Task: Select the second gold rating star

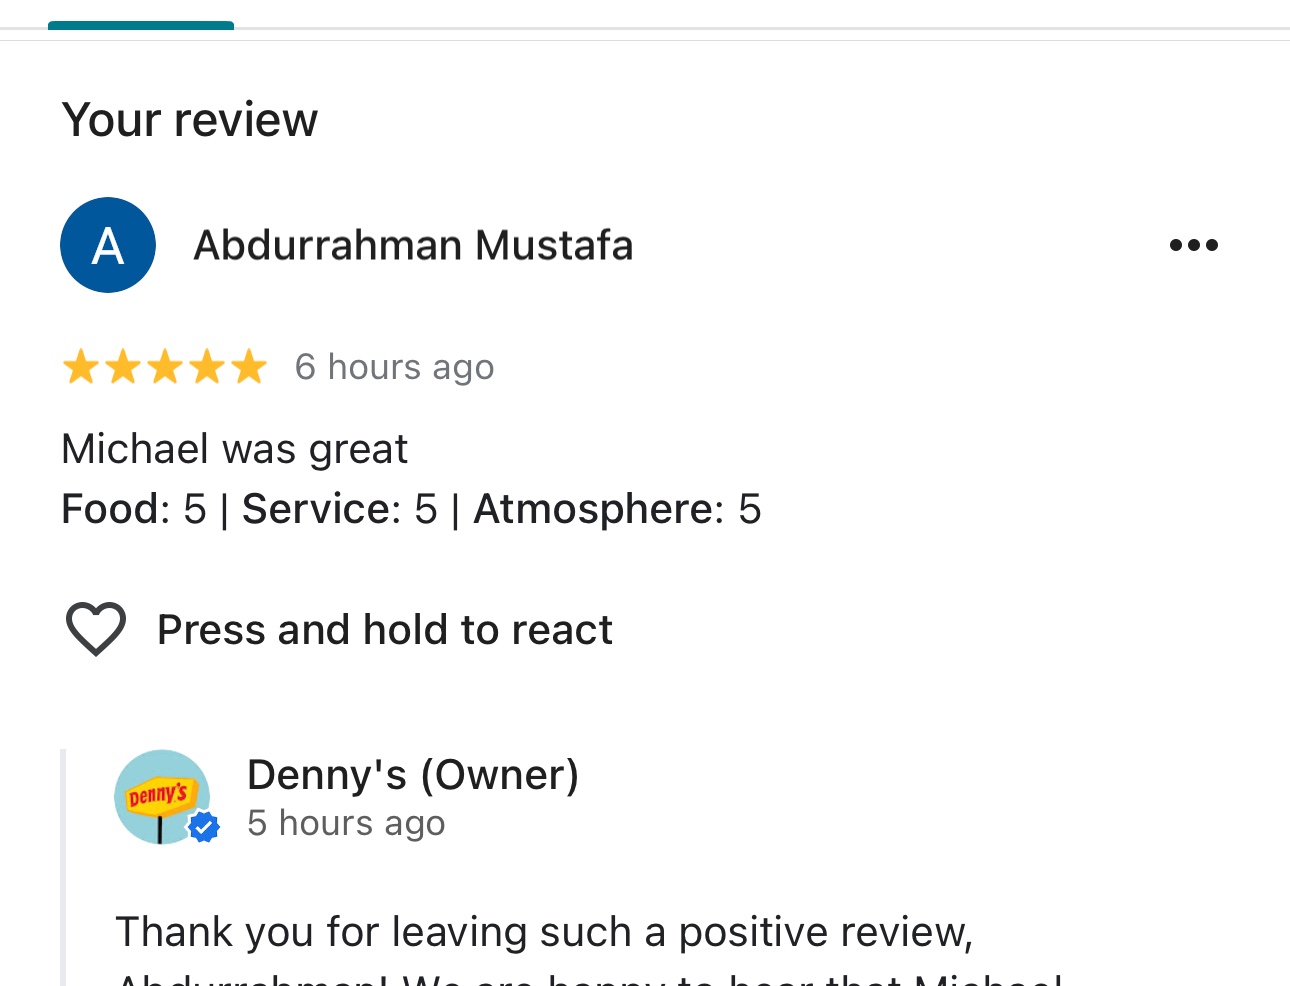Action: 123,367
